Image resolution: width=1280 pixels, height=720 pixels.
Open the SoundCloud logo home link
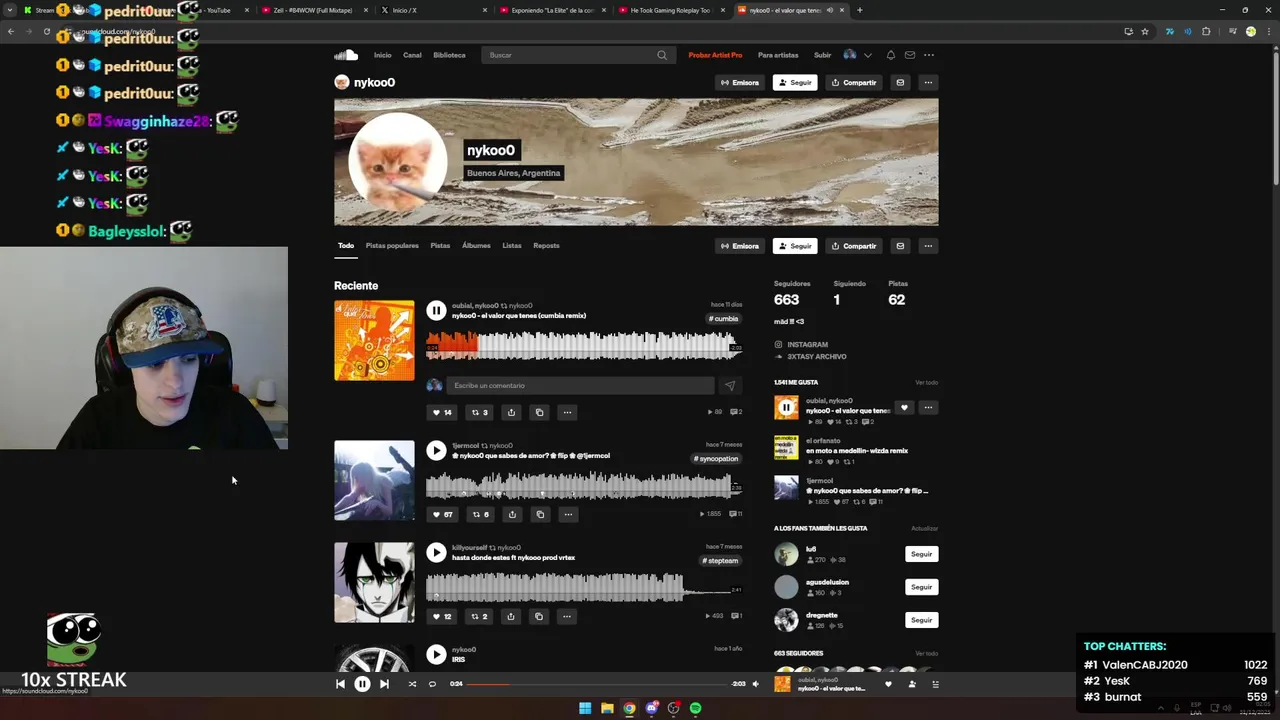pos(346,55)
